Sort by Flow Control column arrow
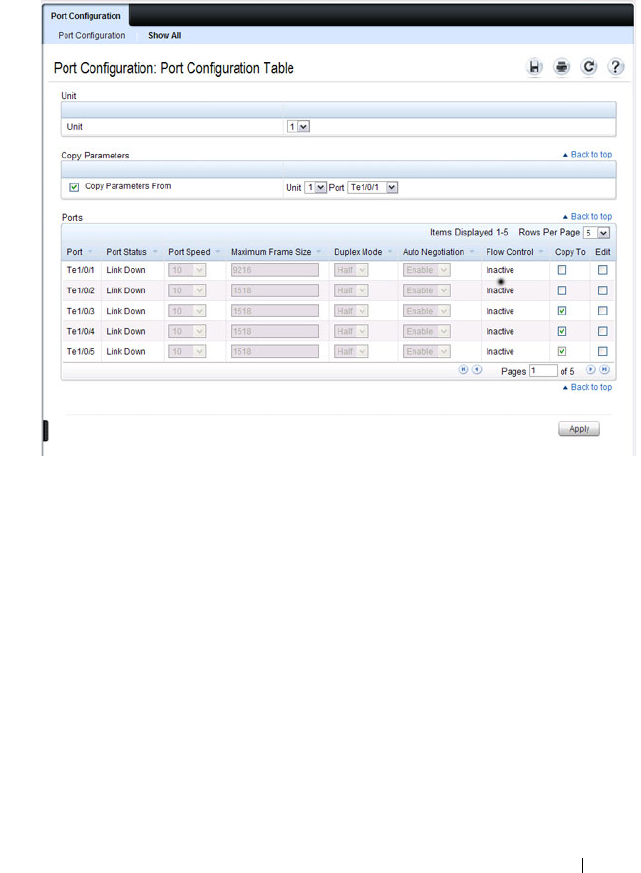641x873 pixels. click(x=541, y=252)
